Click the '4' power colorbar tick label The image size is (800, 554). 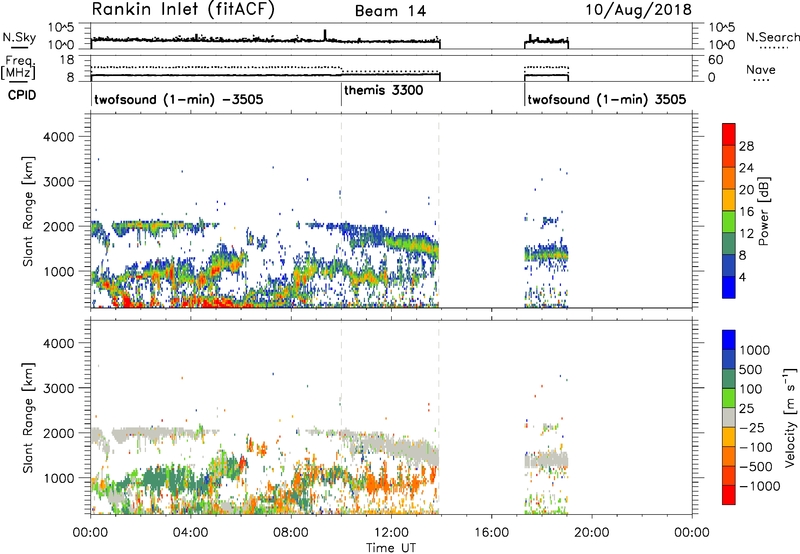(x=742, y=277)
